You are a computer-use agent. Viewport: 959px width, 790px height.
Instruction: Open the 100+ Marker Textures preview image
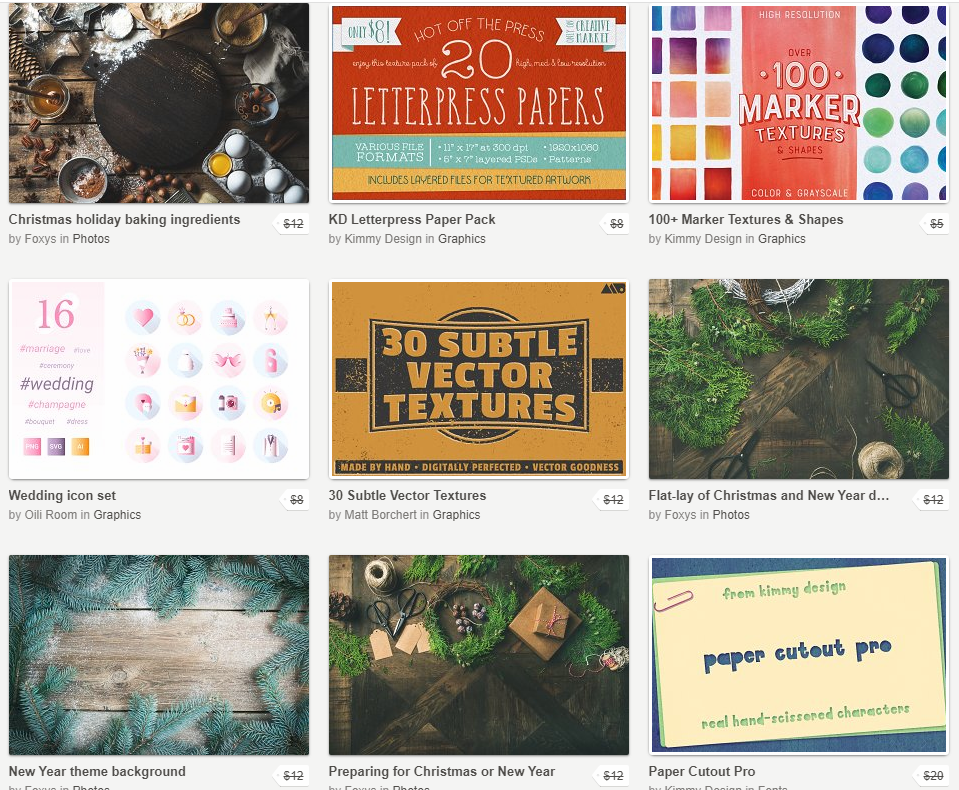click(798, 103)
